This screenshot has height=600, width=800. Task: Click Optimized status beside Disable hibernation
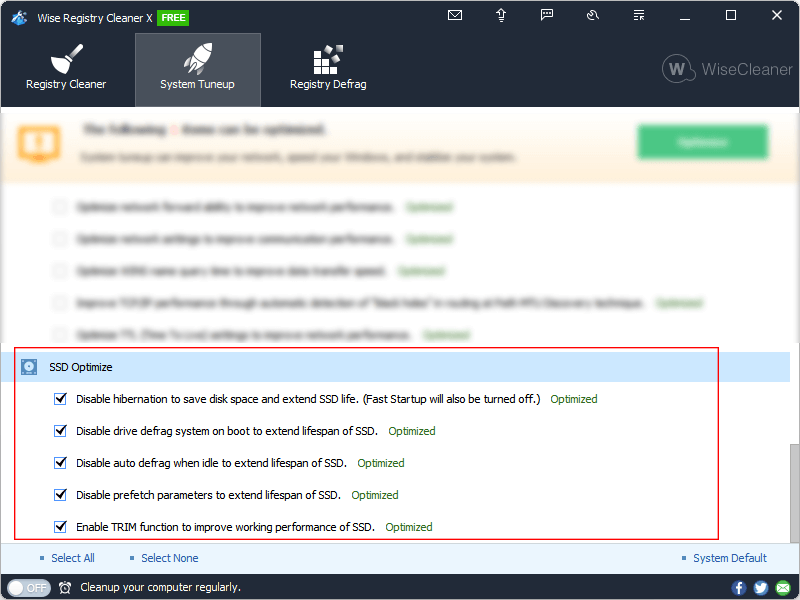(x=574, y=399)
